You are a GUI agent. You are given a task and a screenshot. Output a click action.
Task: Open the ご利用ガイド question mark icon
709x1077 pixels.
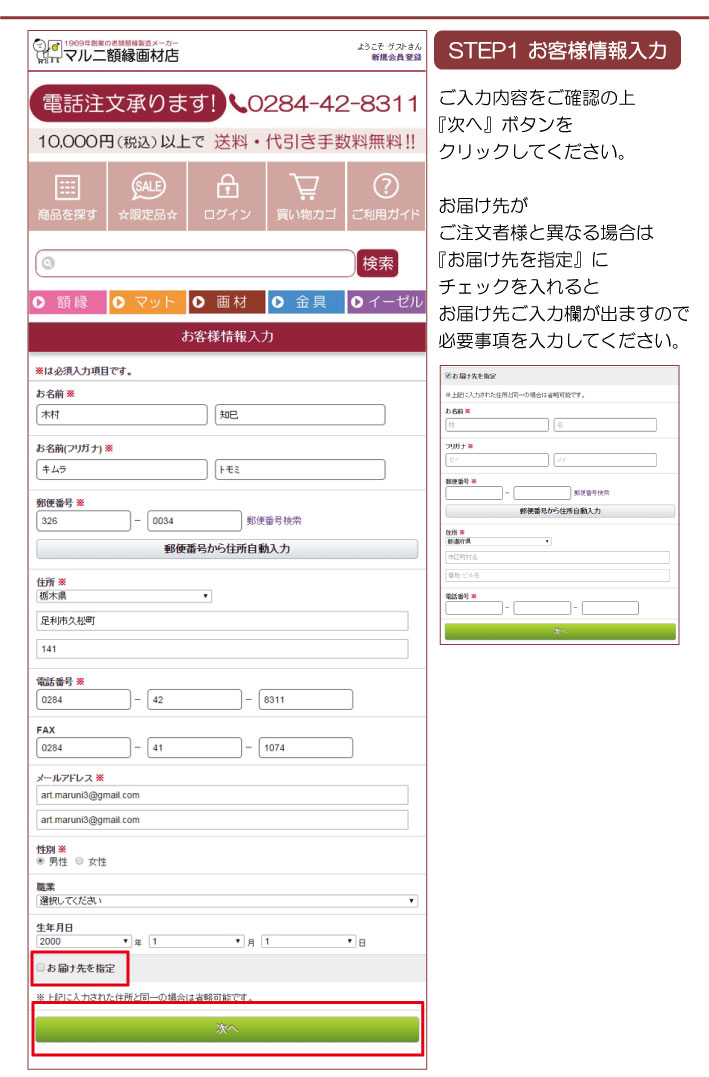tap(385, 187)
